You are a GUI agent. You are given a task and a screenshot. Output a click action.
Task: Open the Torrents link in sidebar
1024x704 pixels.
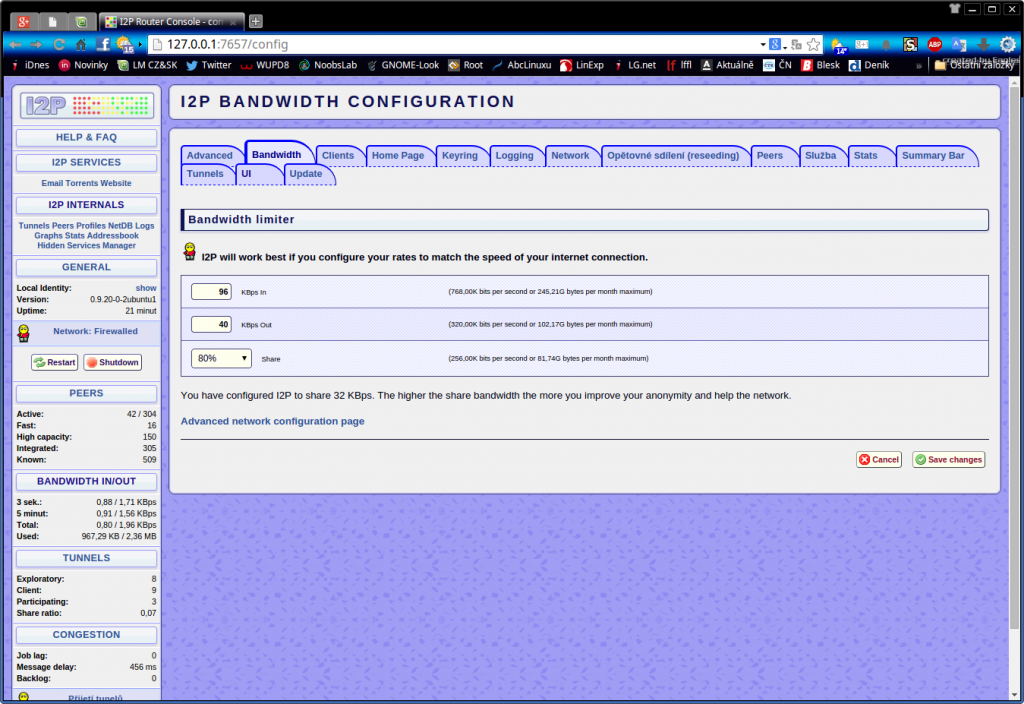pyautogui.click(x=82, y=184)
